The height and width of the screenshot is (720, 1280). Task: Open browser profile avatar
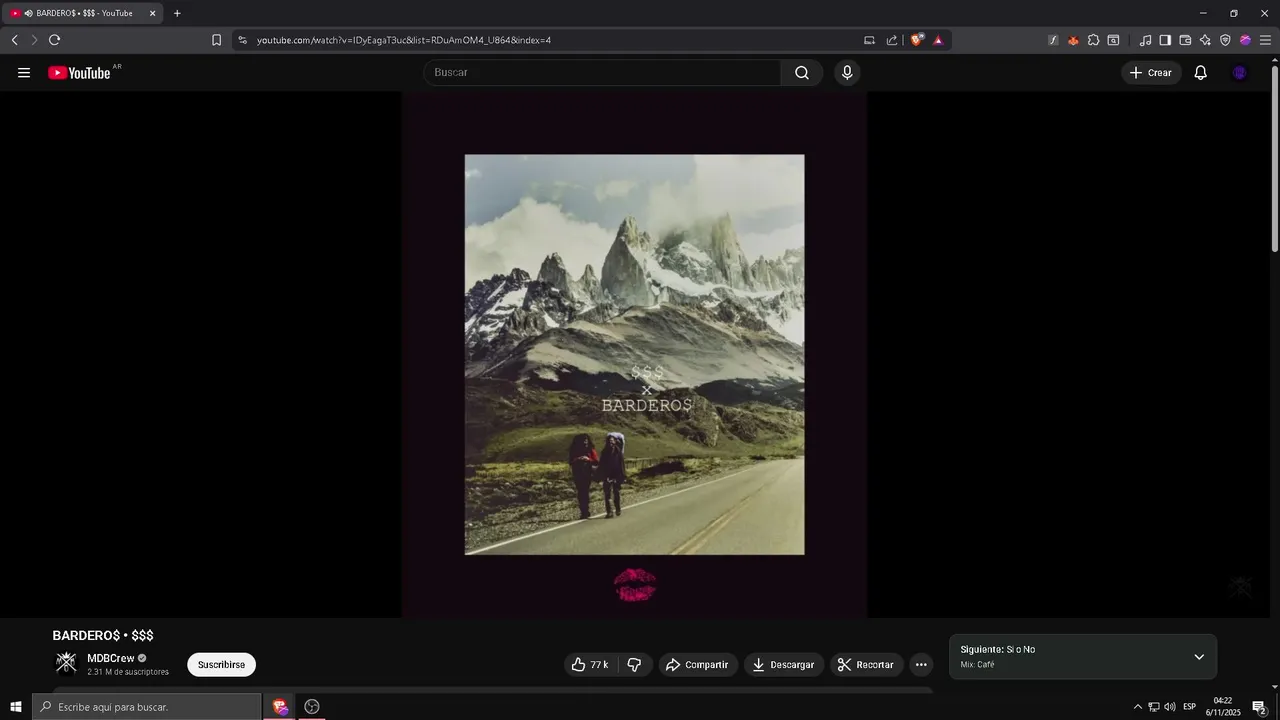coord(1245,40)
